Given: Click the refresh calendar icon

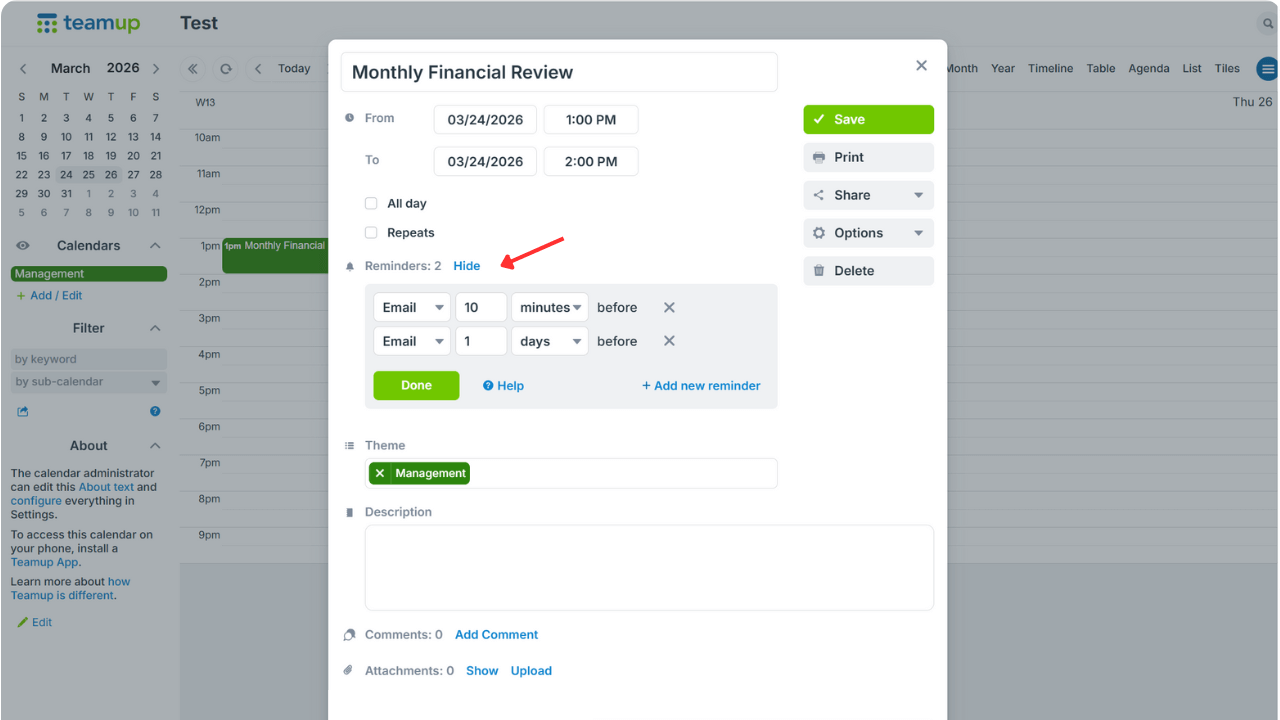Looking at the screenshot, I should click(226, 69).
